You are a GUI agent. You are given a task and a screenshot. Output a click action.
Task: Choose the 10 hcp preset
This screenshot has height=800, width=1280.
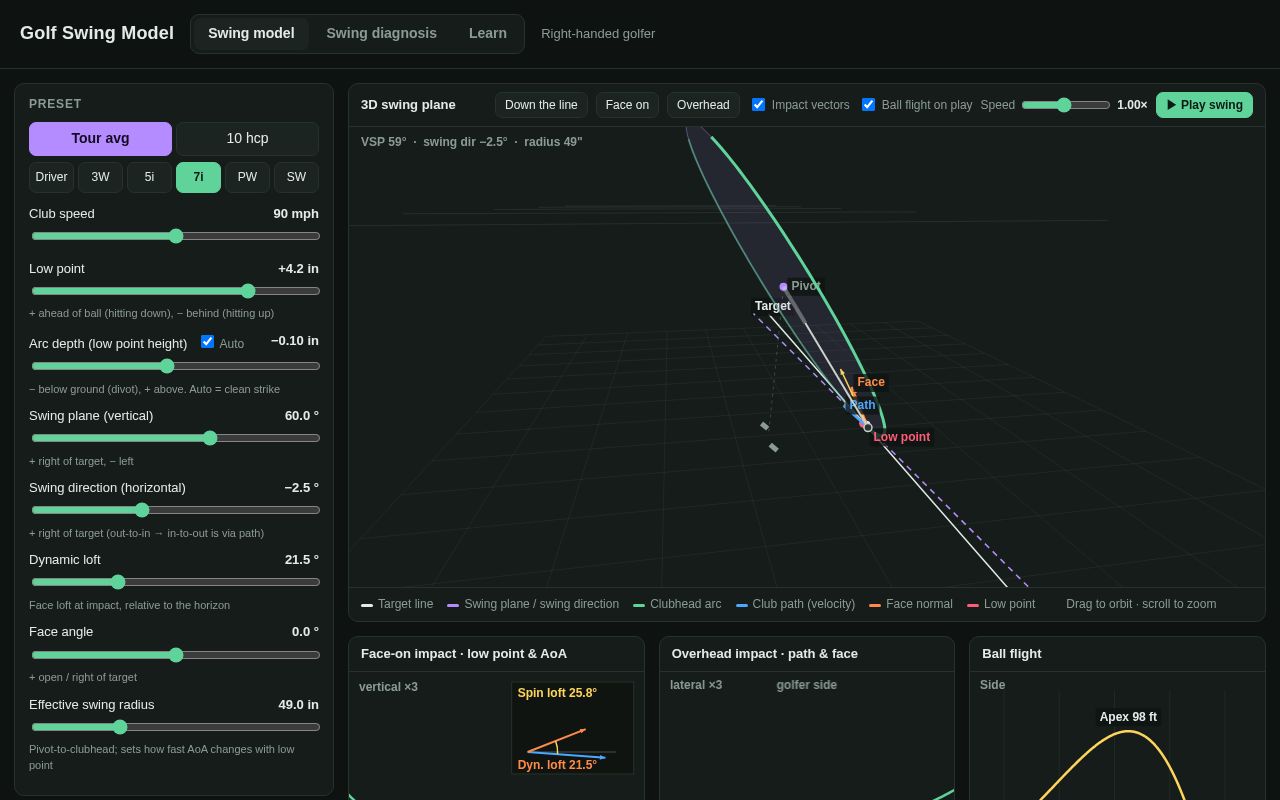(x=247, y=138)
